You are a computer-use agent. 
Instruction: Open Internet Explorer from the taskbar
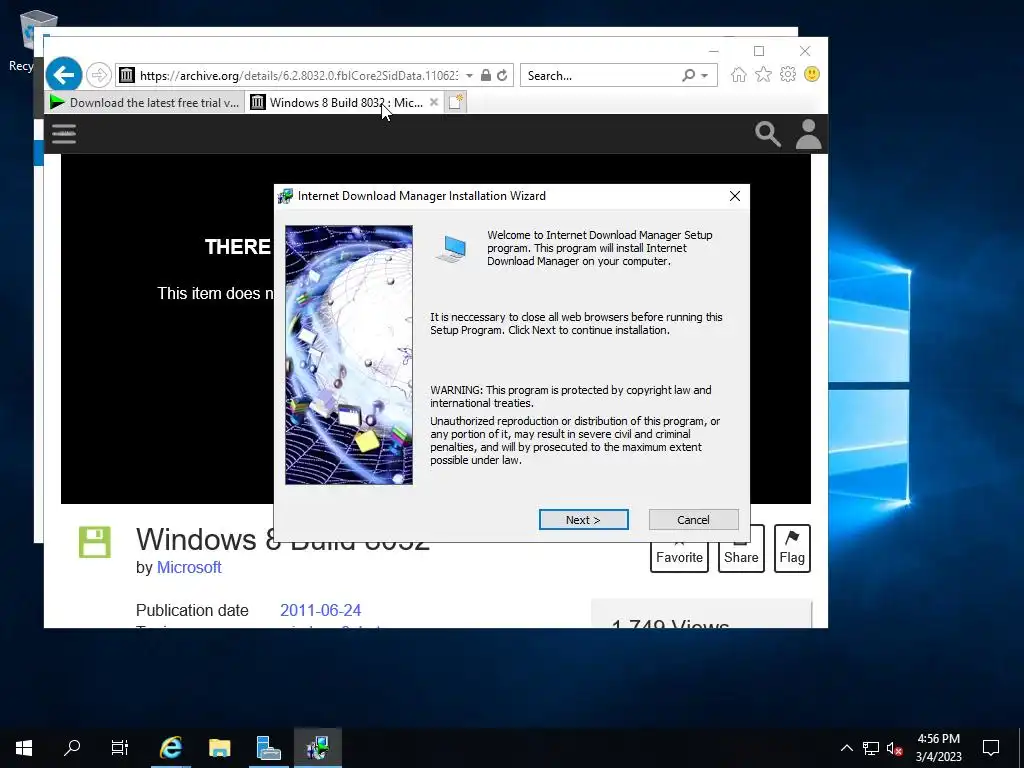click(171, 748)
